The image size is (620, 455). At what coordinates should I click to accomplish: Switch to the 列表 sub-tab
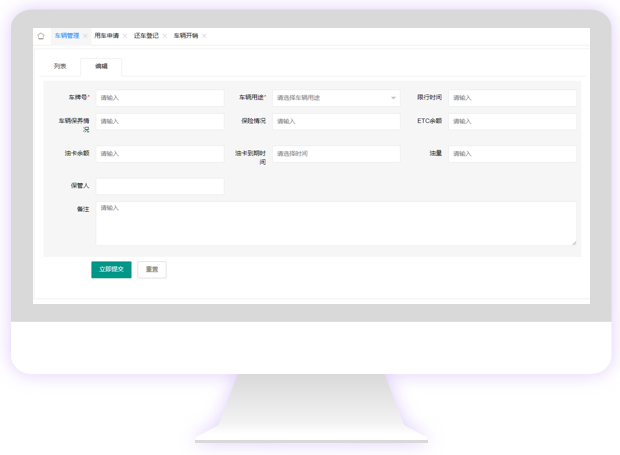60,67
